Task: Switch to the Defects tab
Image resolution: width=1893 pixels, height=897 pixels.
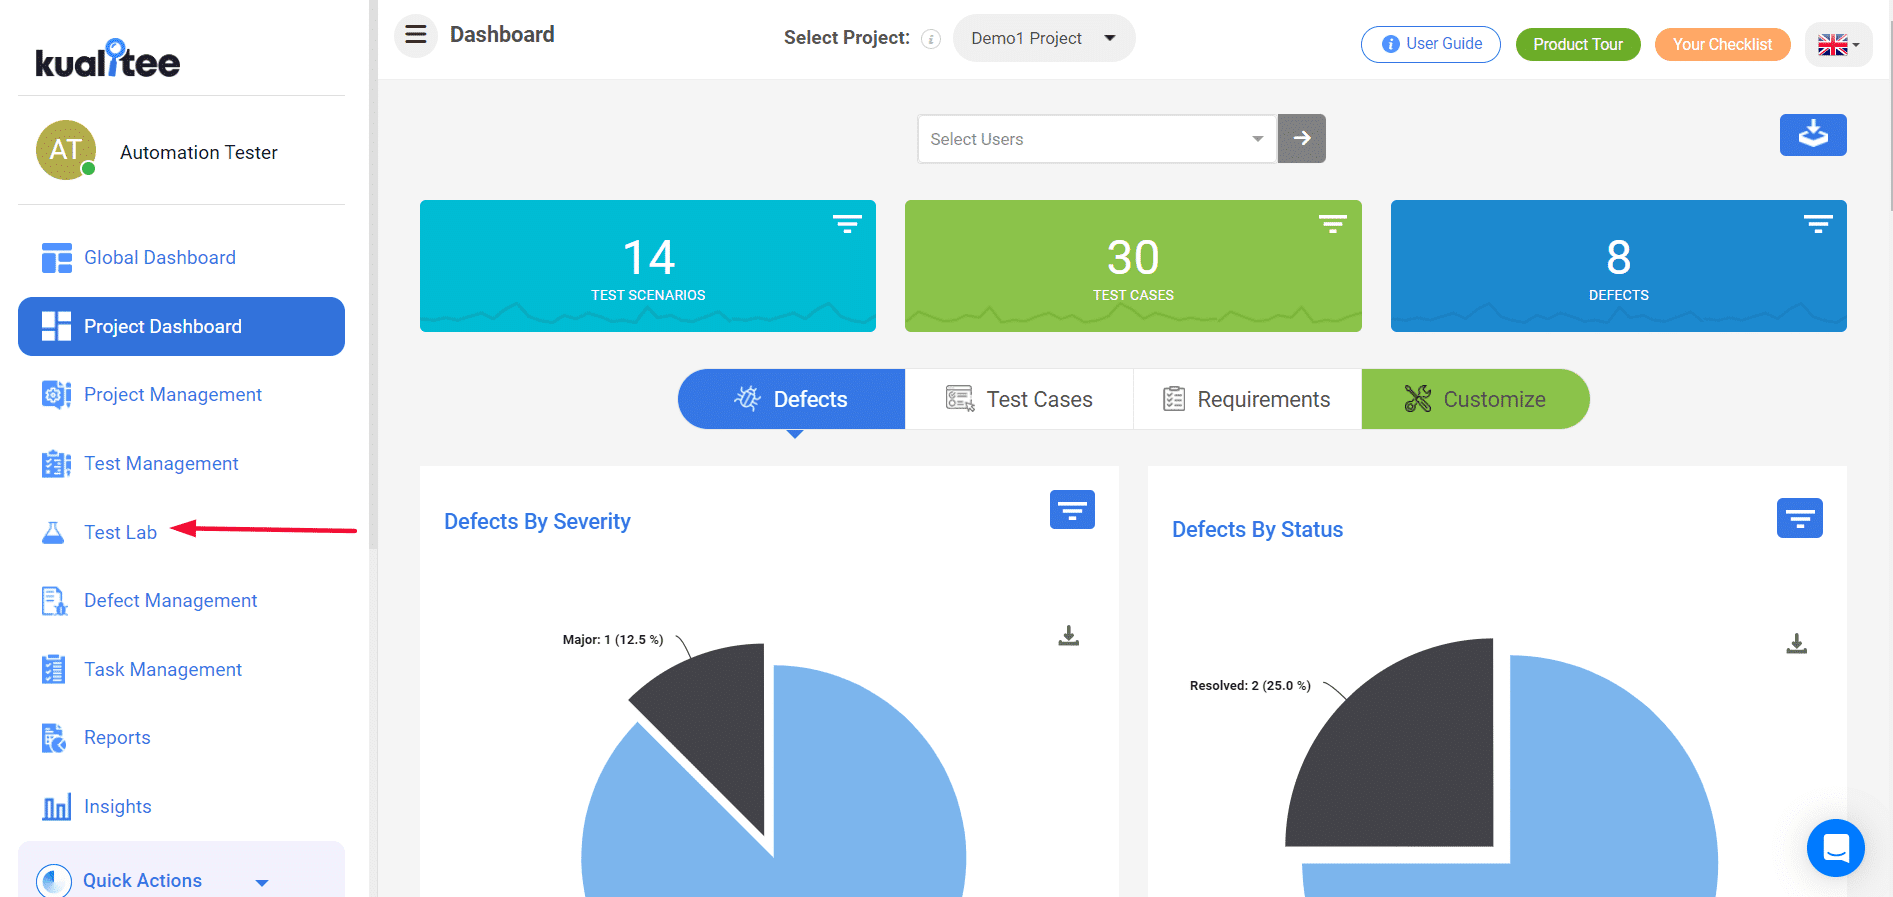Action: coord(791,399)
